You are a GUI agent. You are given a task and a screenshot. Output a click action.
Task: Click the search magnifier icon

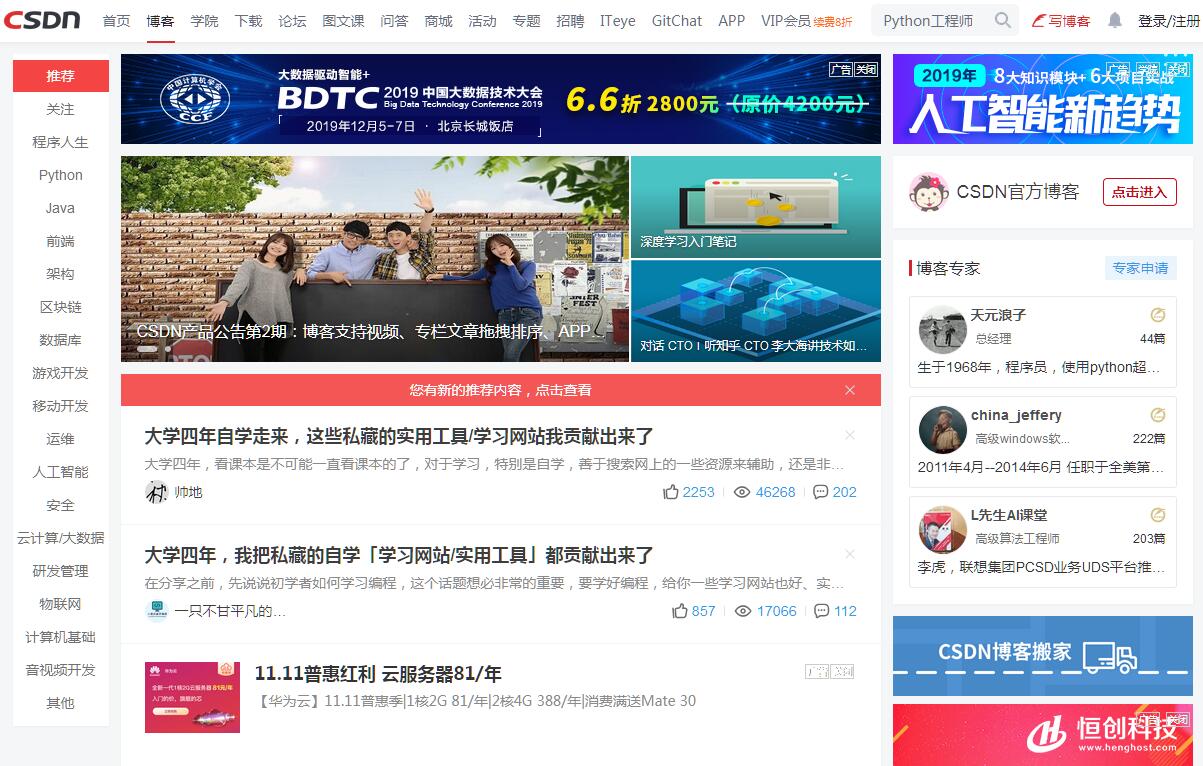pos(1002,21)
